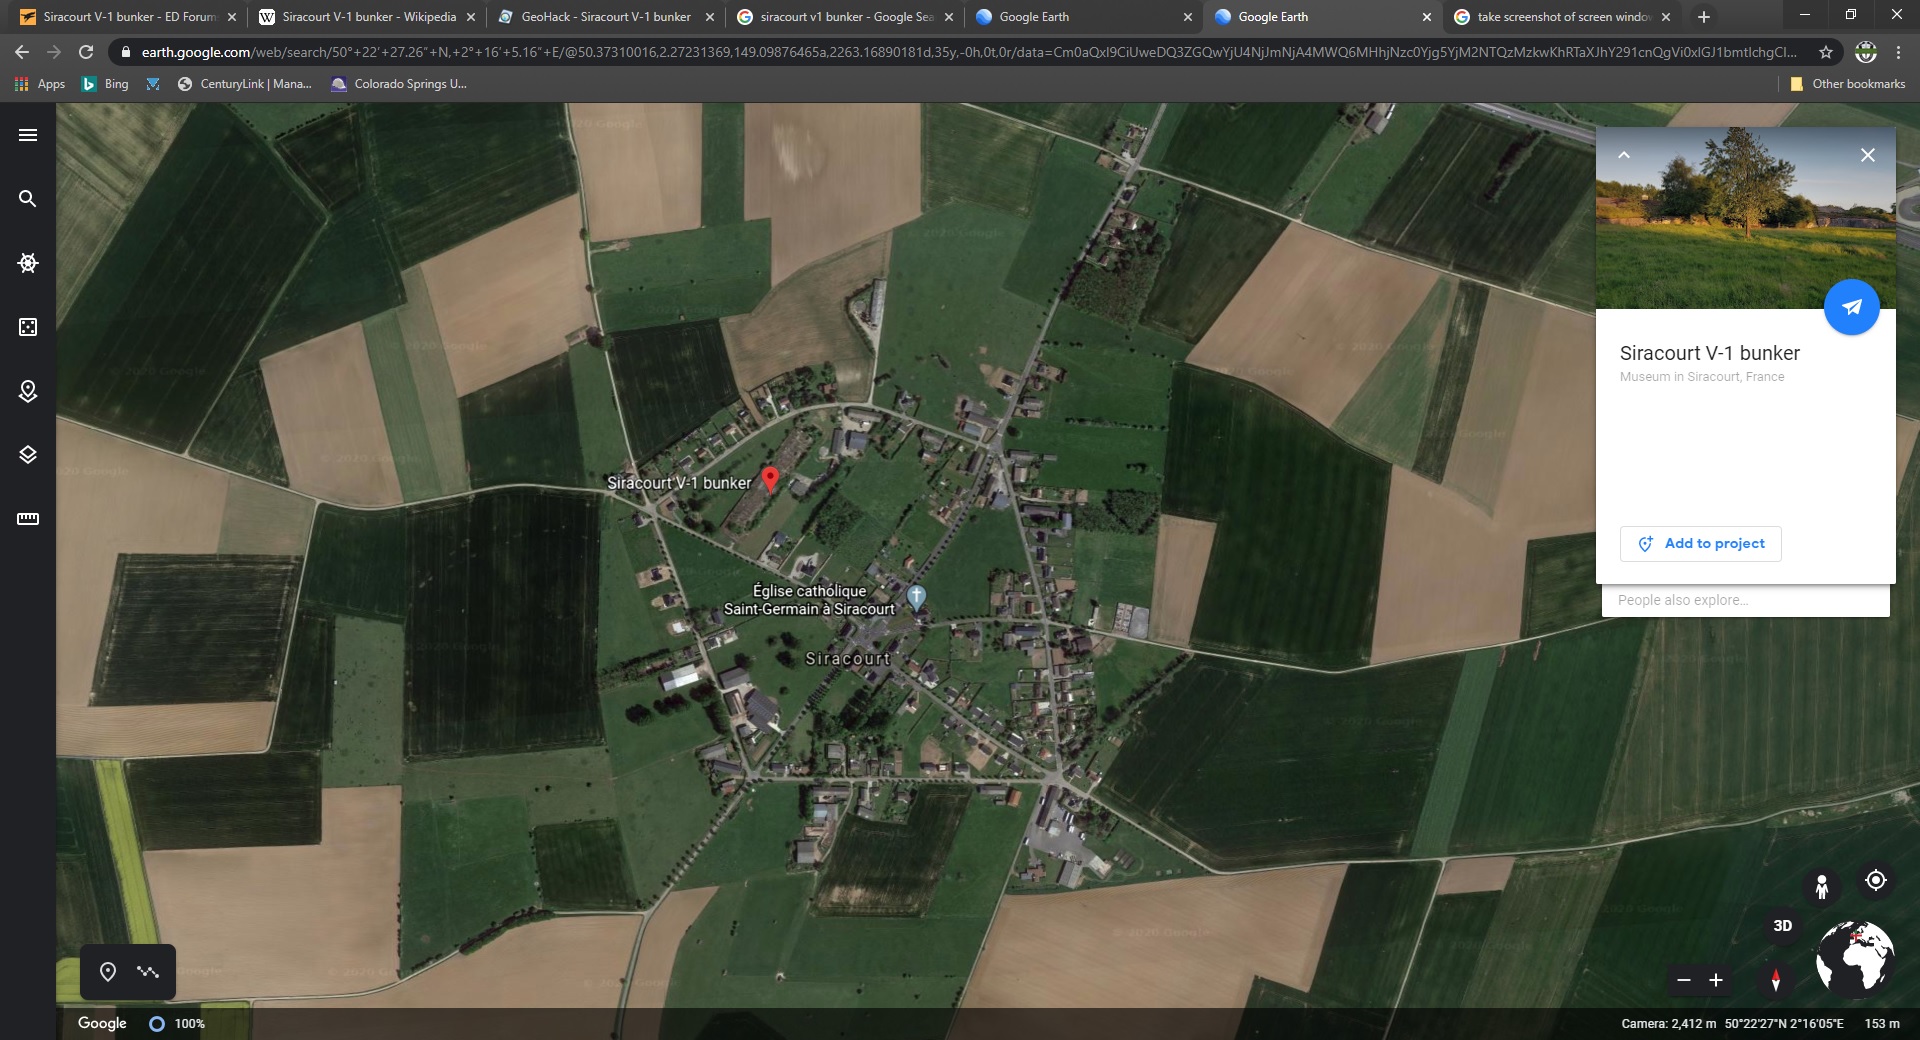Switch to take screenshot of screen tab

1562,17
